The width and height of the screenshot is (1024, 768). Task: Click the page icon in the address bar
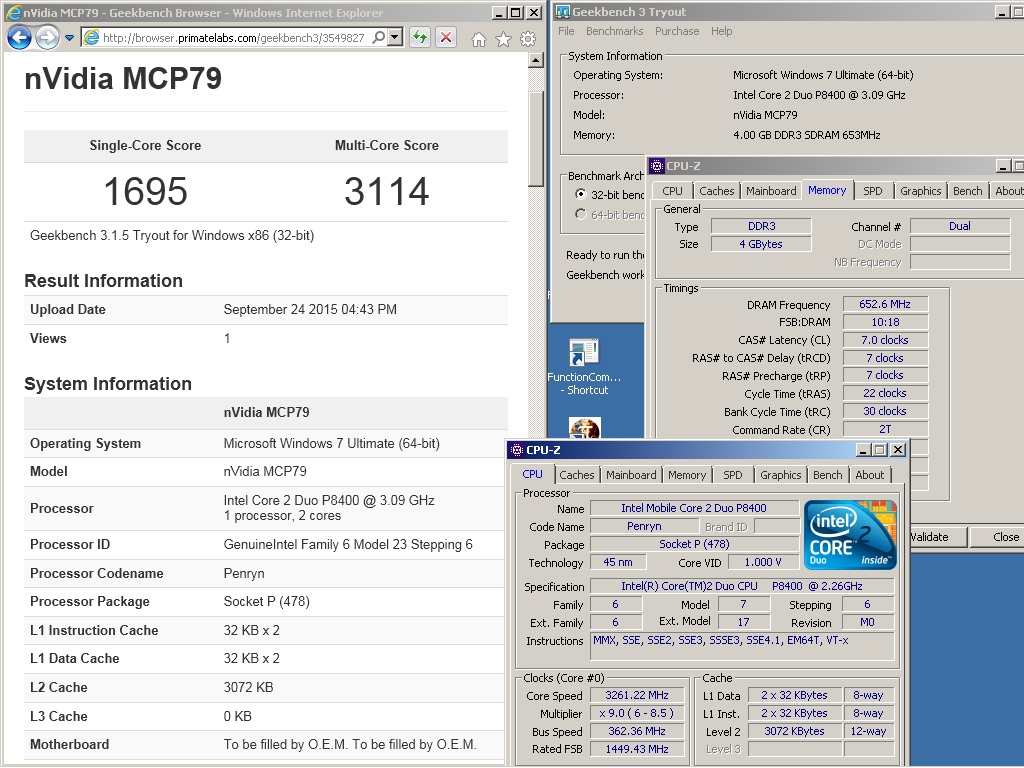tap(91, 38)
